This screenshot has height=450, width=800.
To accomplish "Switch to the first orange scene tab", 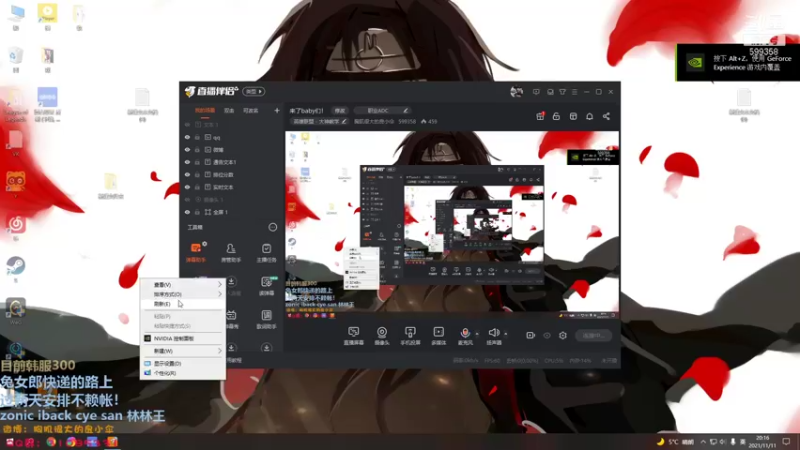I will (205, 110).
